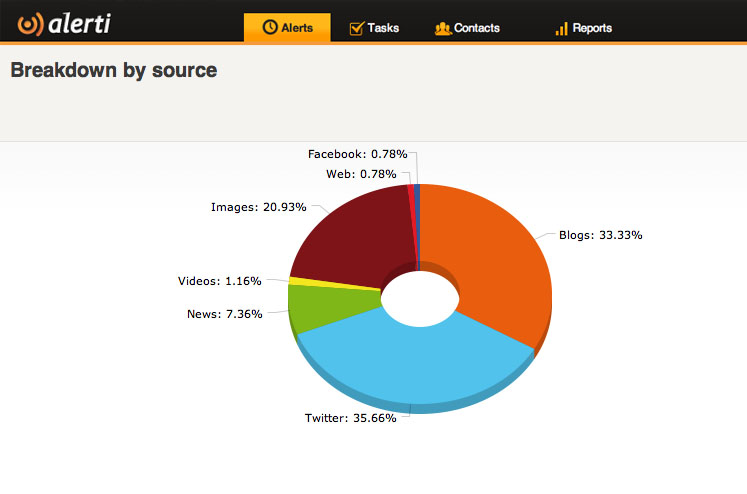Viewport: 747px width, 494px height.
Task: Click the Tasks checkmark icon
Action: click(x=356, y=28)
